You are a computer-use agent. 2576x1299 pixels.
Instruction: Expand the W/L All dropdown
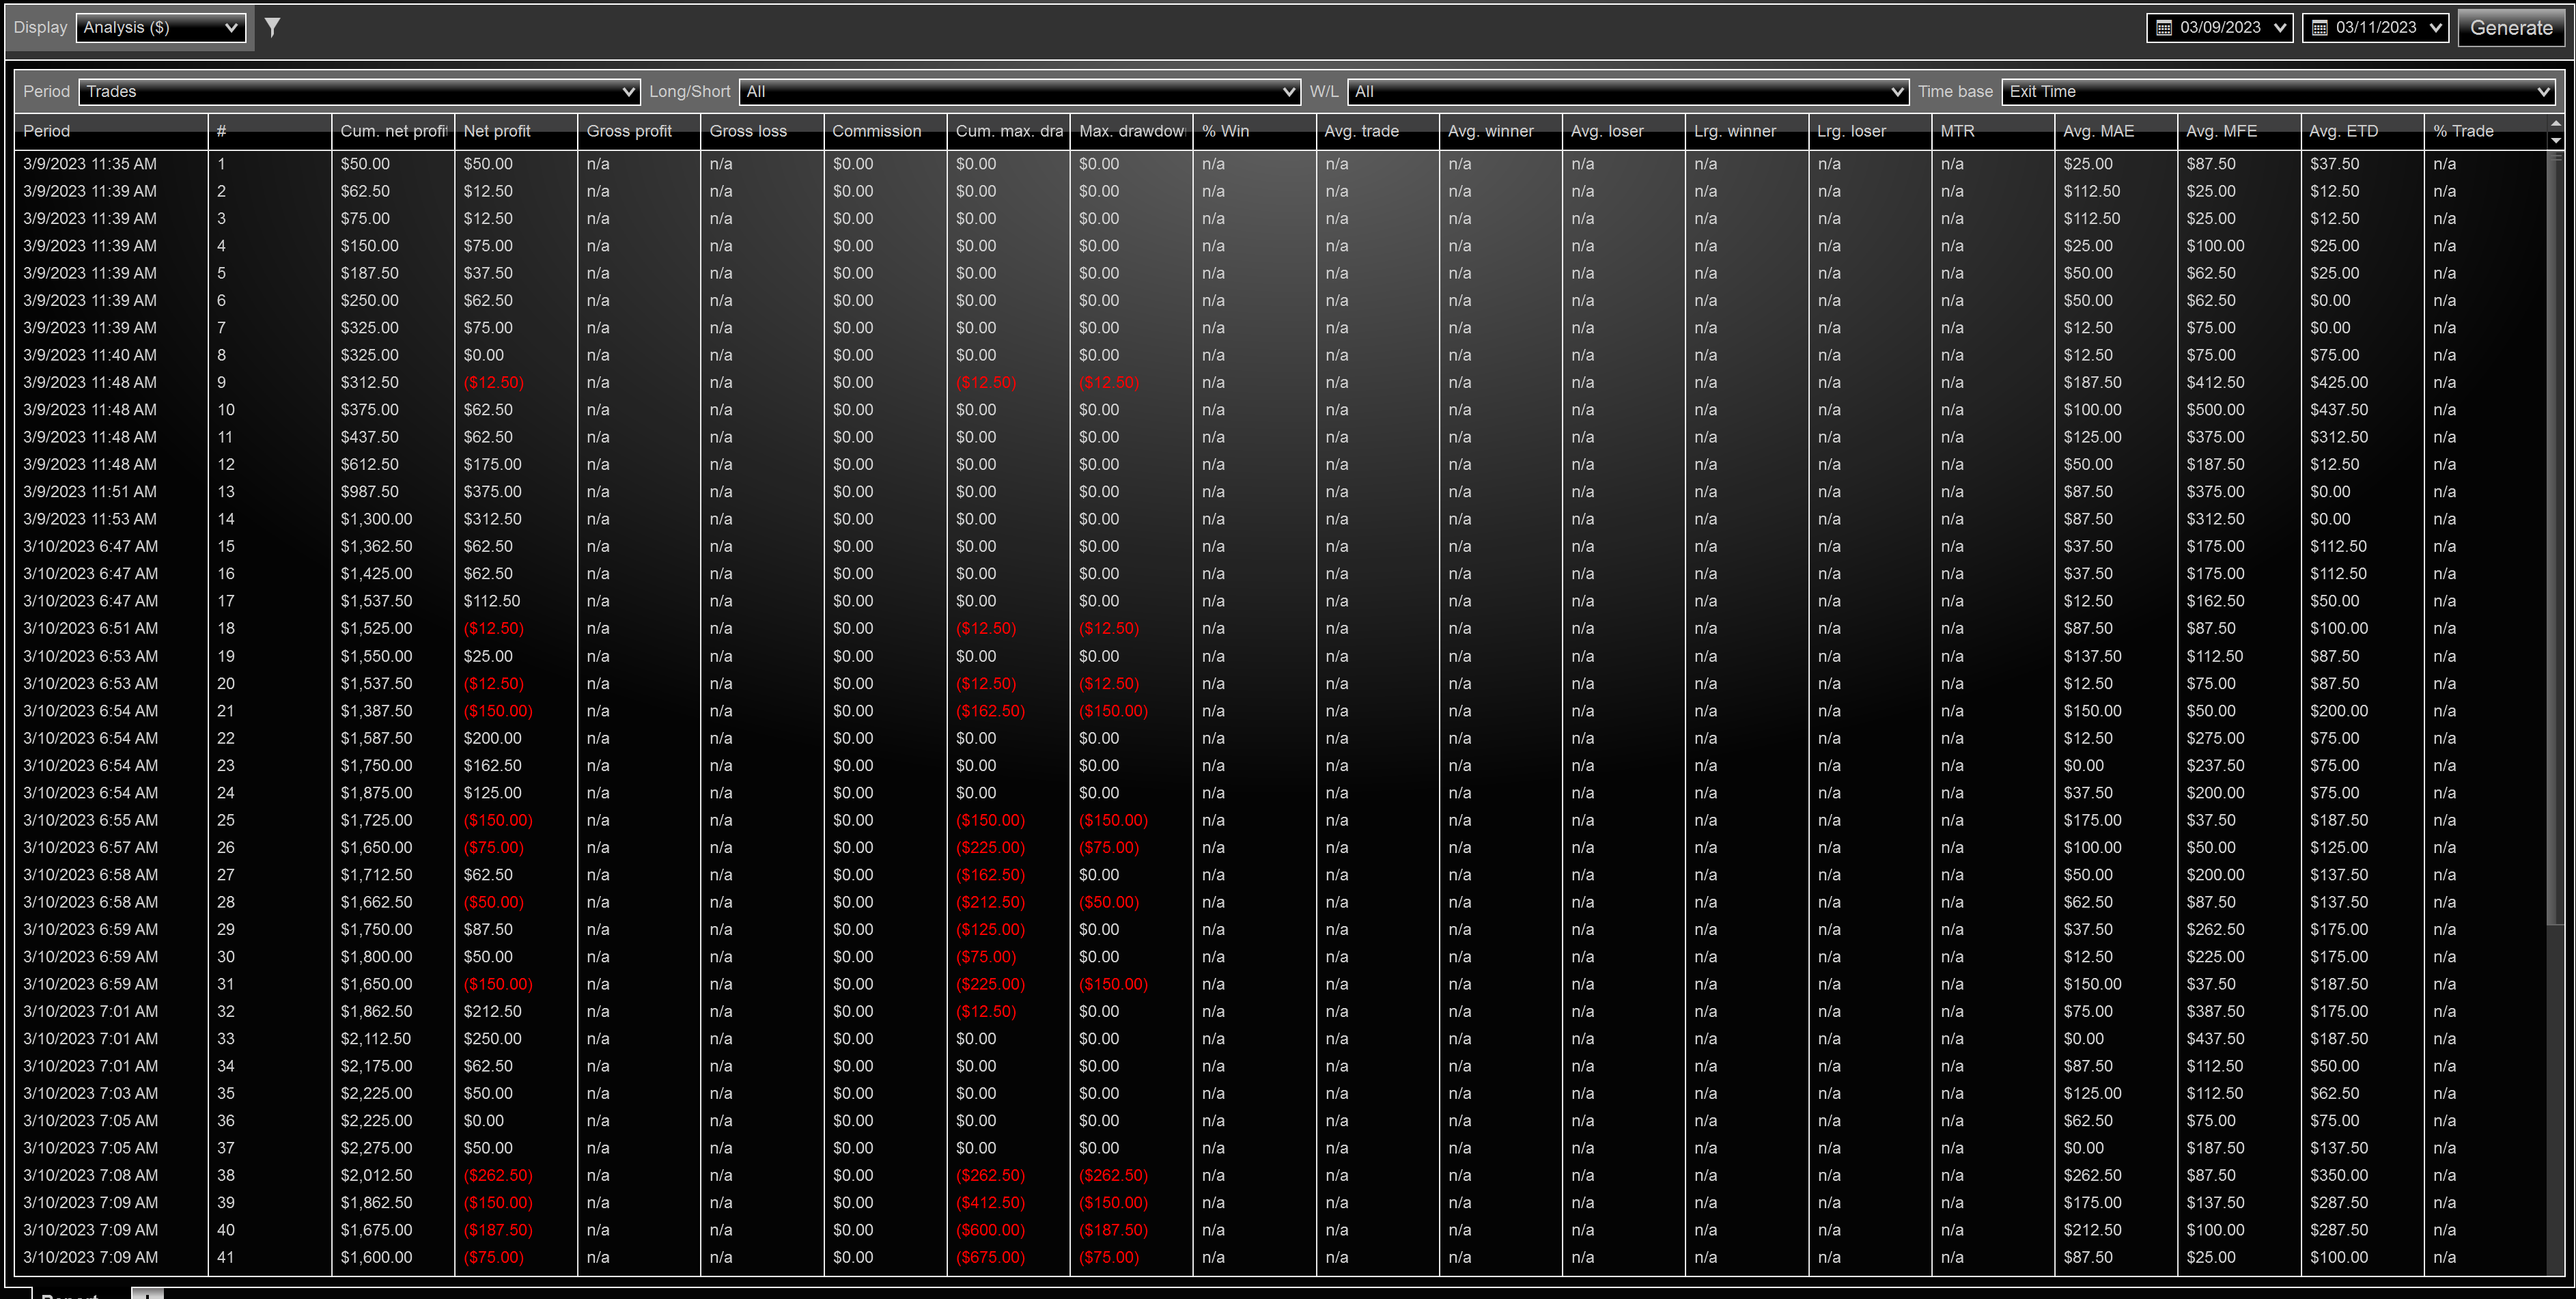(1628, 91)
